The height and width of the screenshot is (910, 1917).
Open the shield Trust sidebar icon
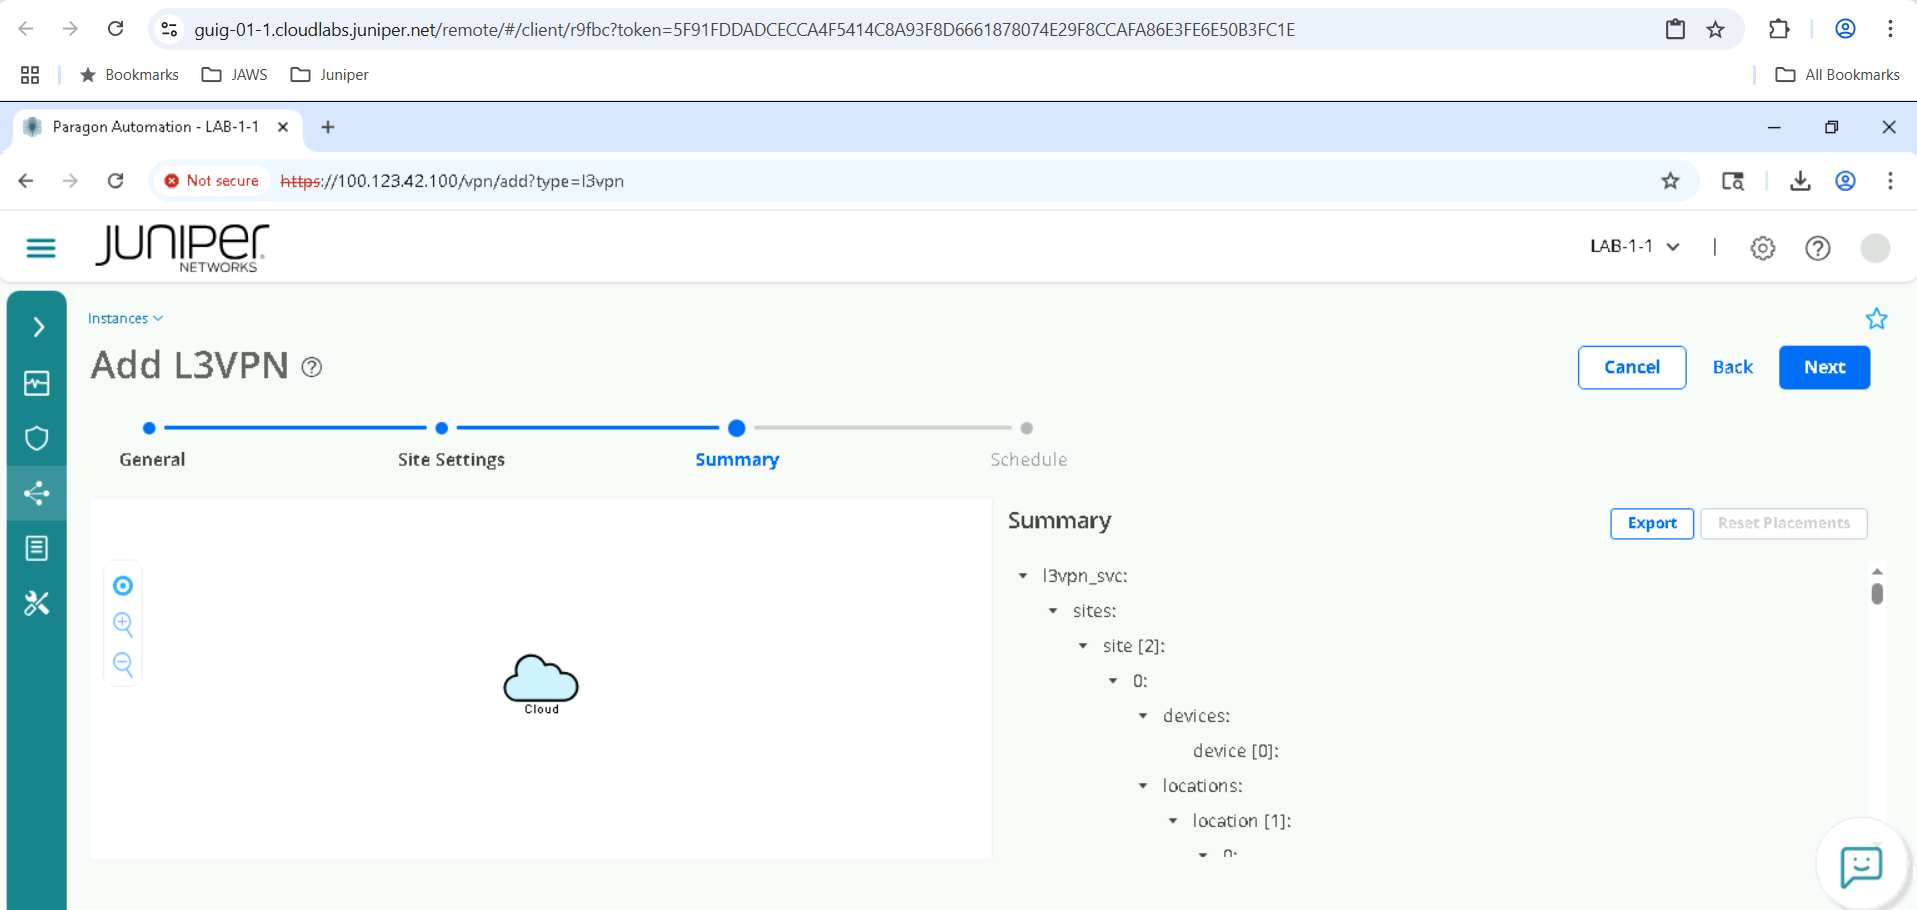pos(37,438)
